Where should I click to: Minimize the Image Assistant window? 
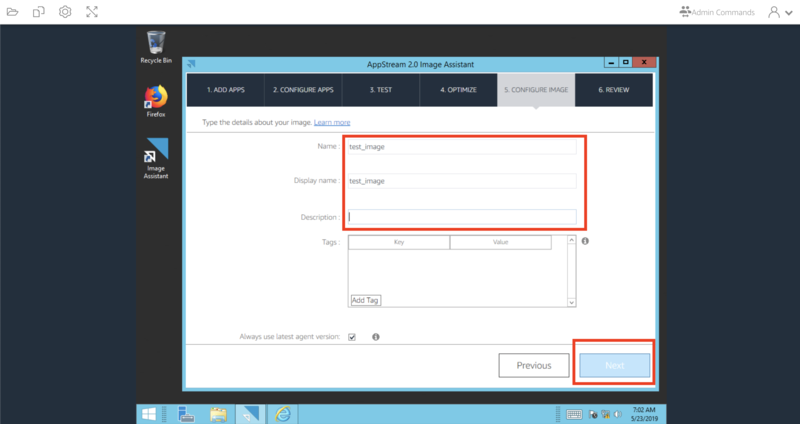coord(611,62)
